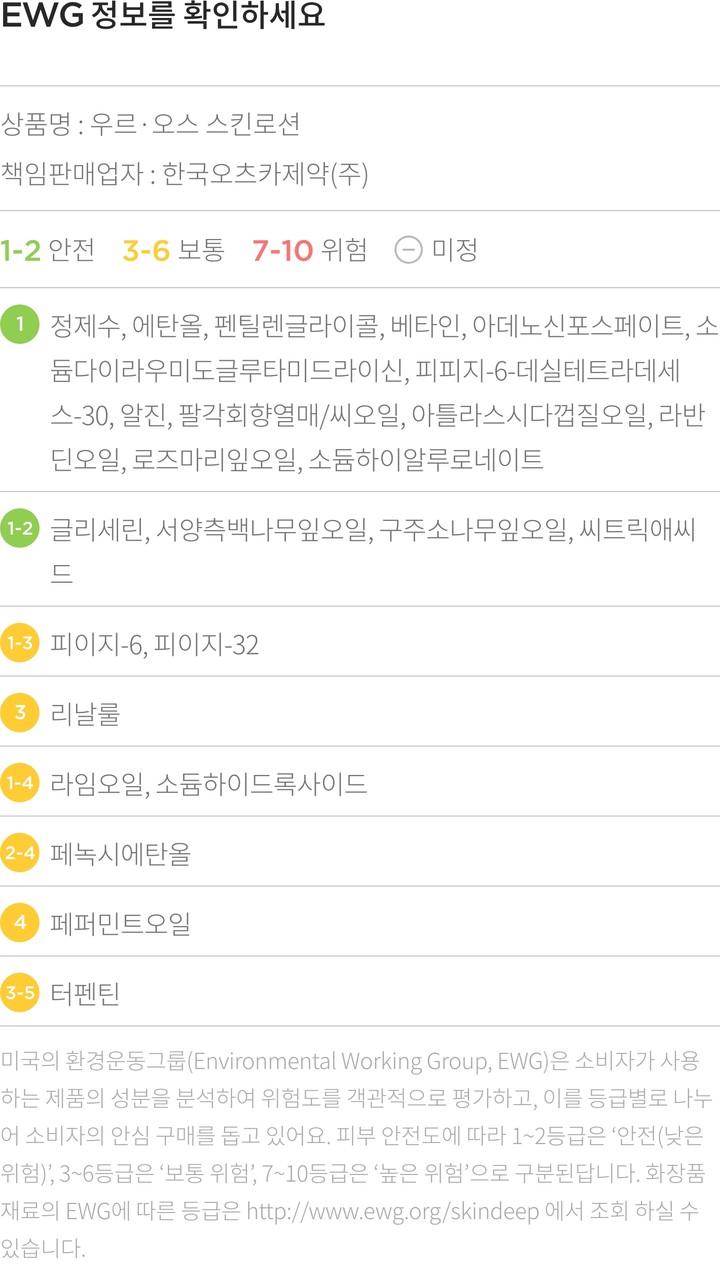
Task: Click the green 1-2 안전 legend entry
Action: (x=47, y=249)
